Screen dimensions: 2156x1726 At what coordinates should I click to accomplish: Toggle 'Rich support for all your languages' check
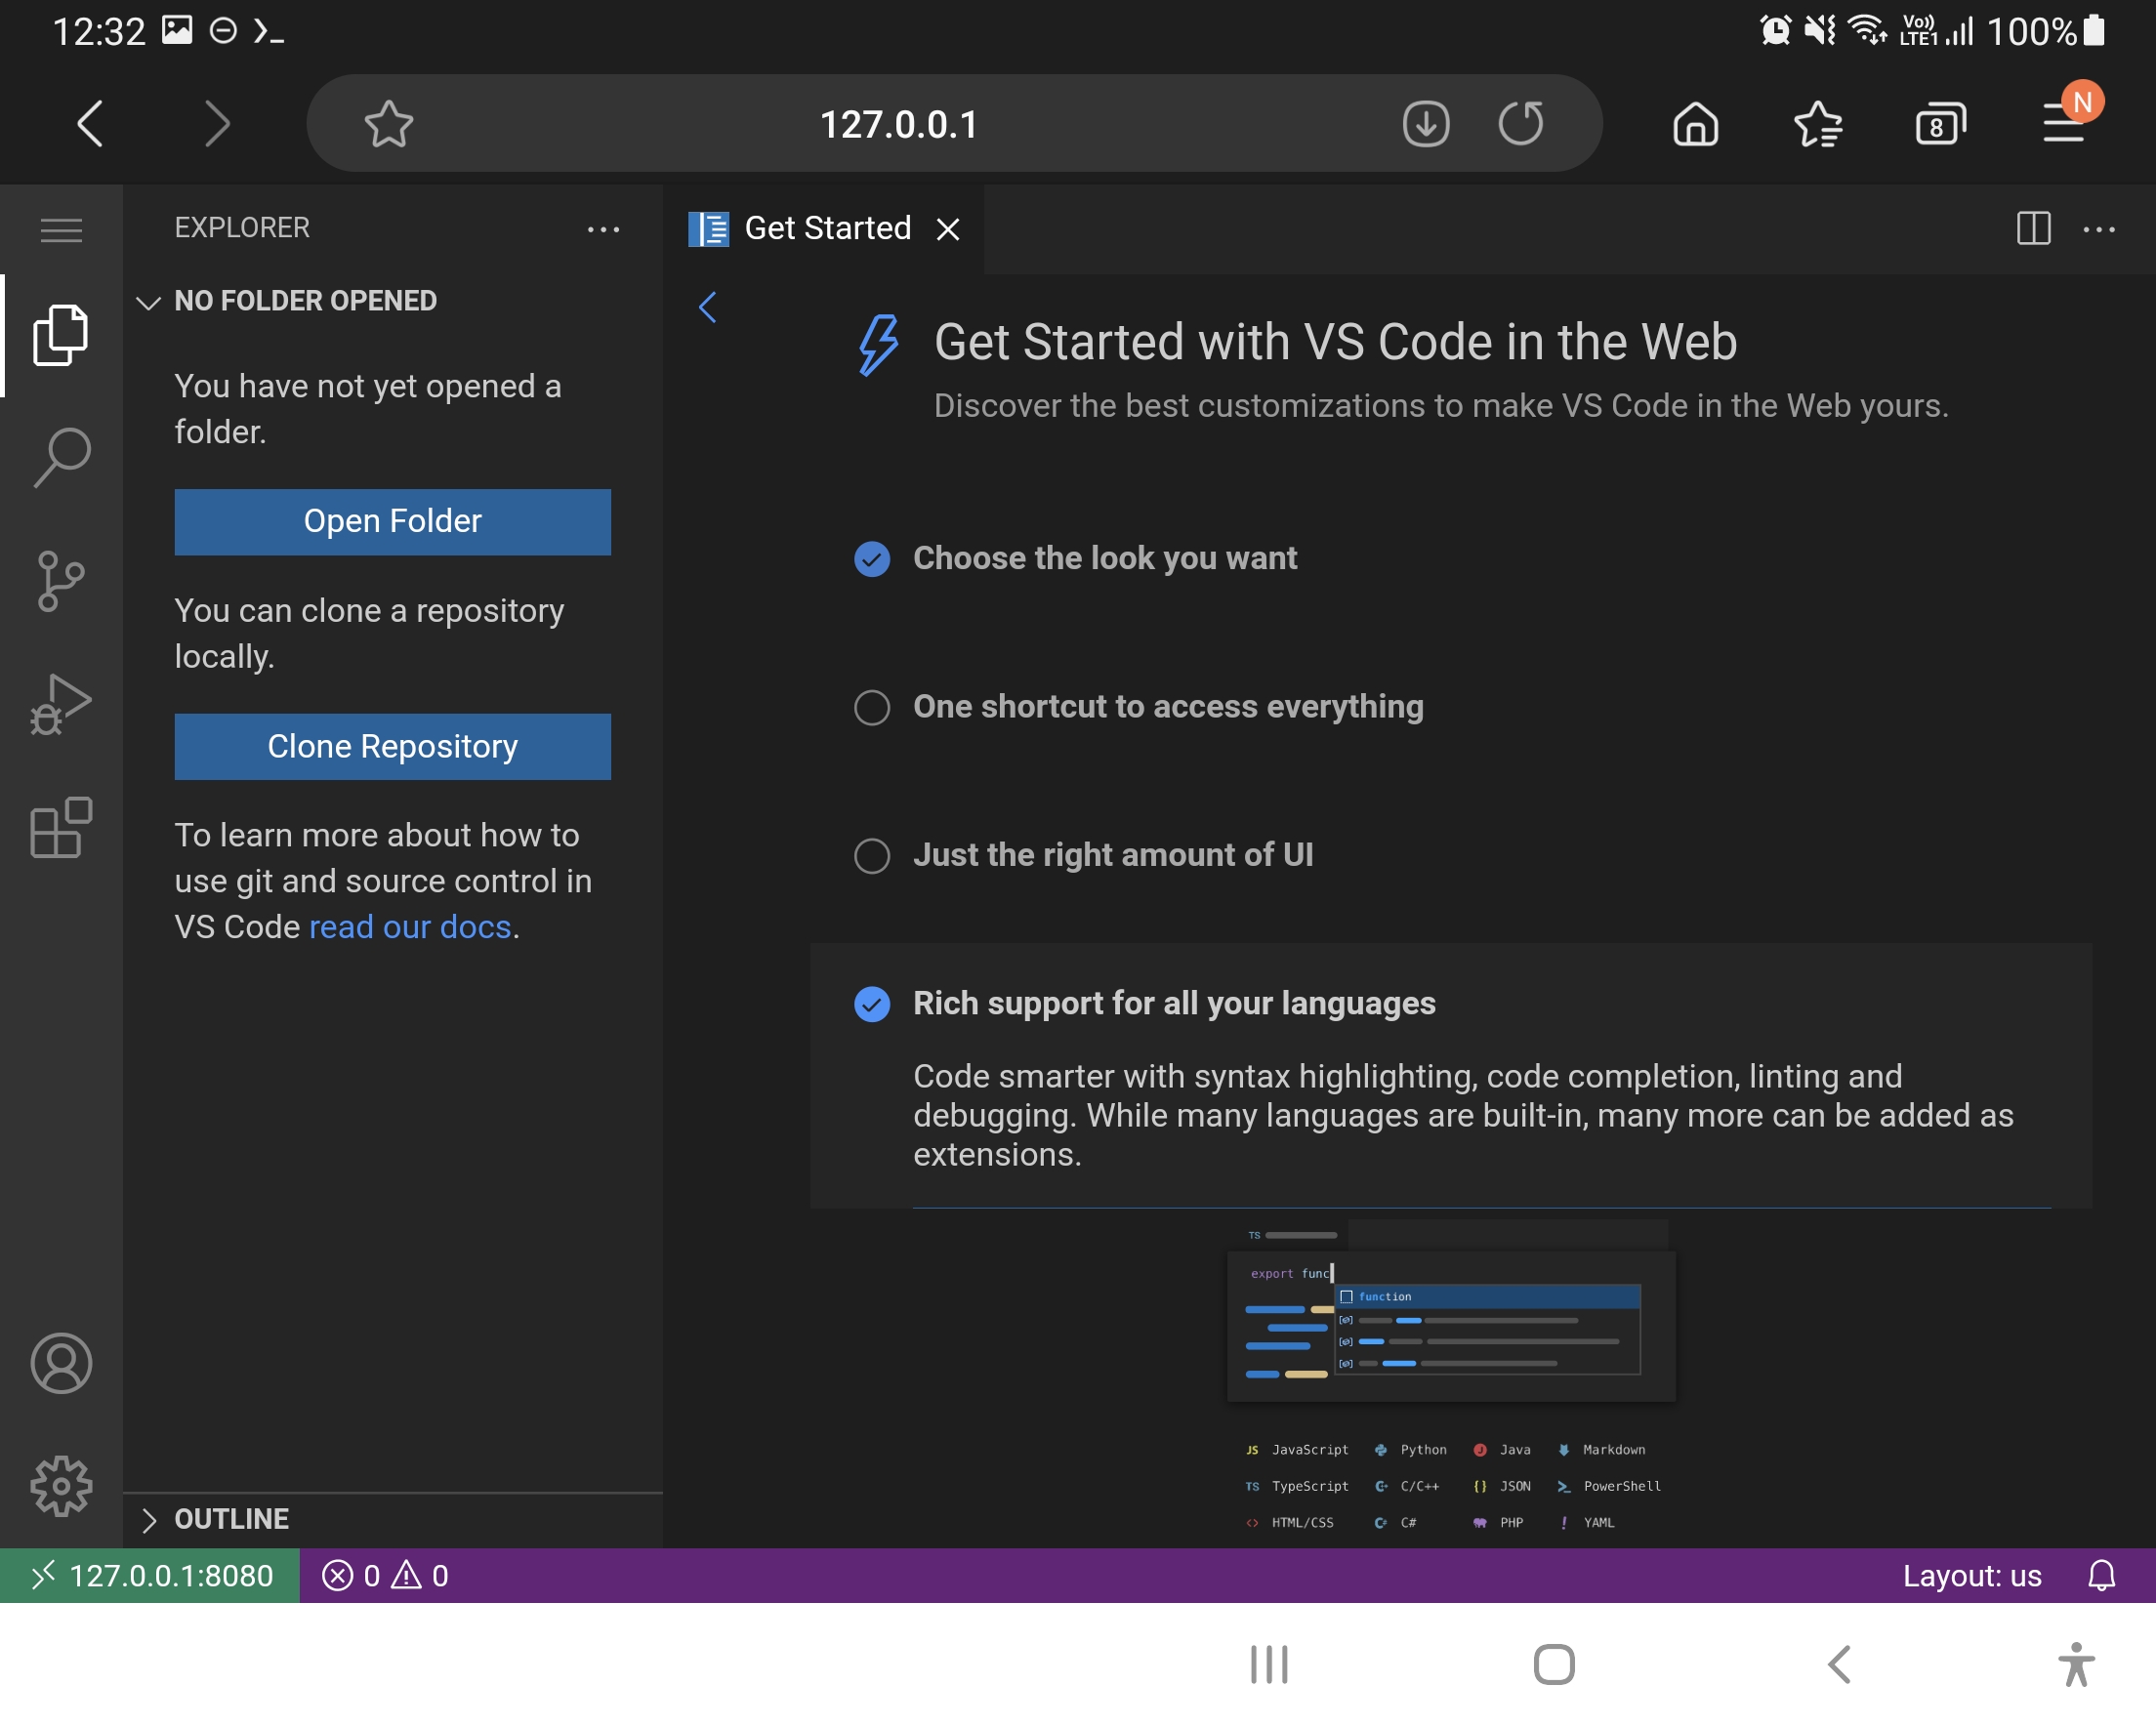[x=872, y=1004]
